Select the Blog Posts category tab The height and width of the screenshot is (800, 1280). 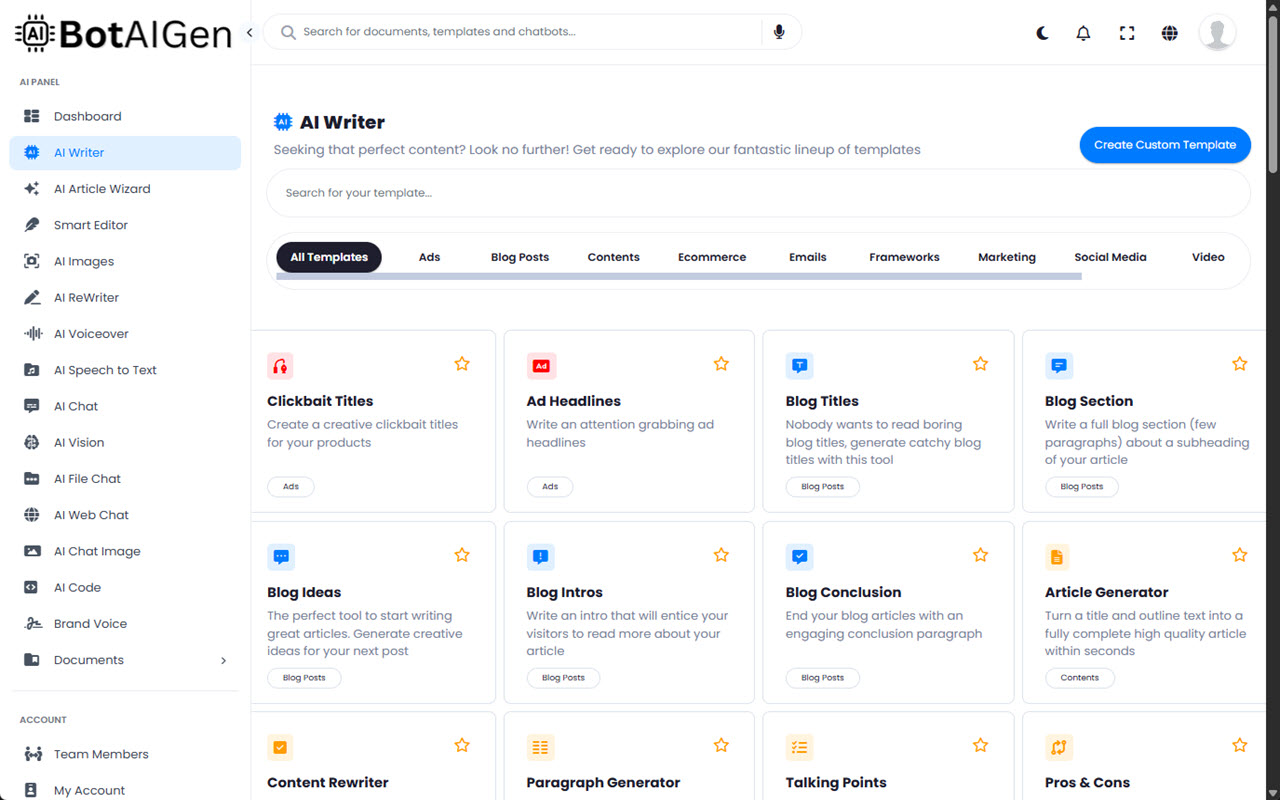pos(519,257)
